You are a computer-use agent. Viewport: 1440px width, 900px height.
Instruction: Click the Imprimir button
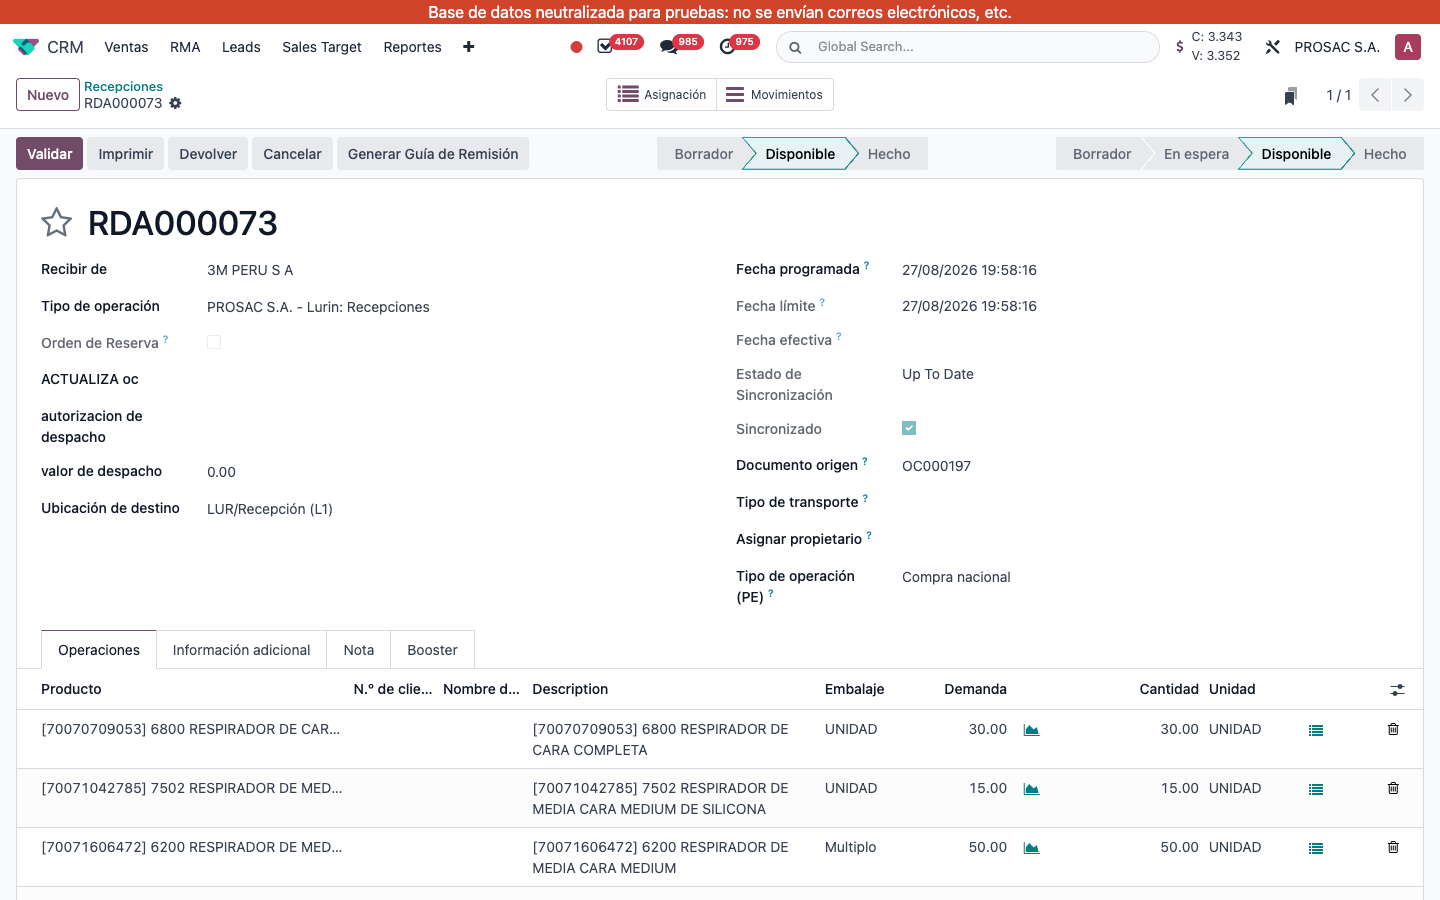tap(126, 154)
